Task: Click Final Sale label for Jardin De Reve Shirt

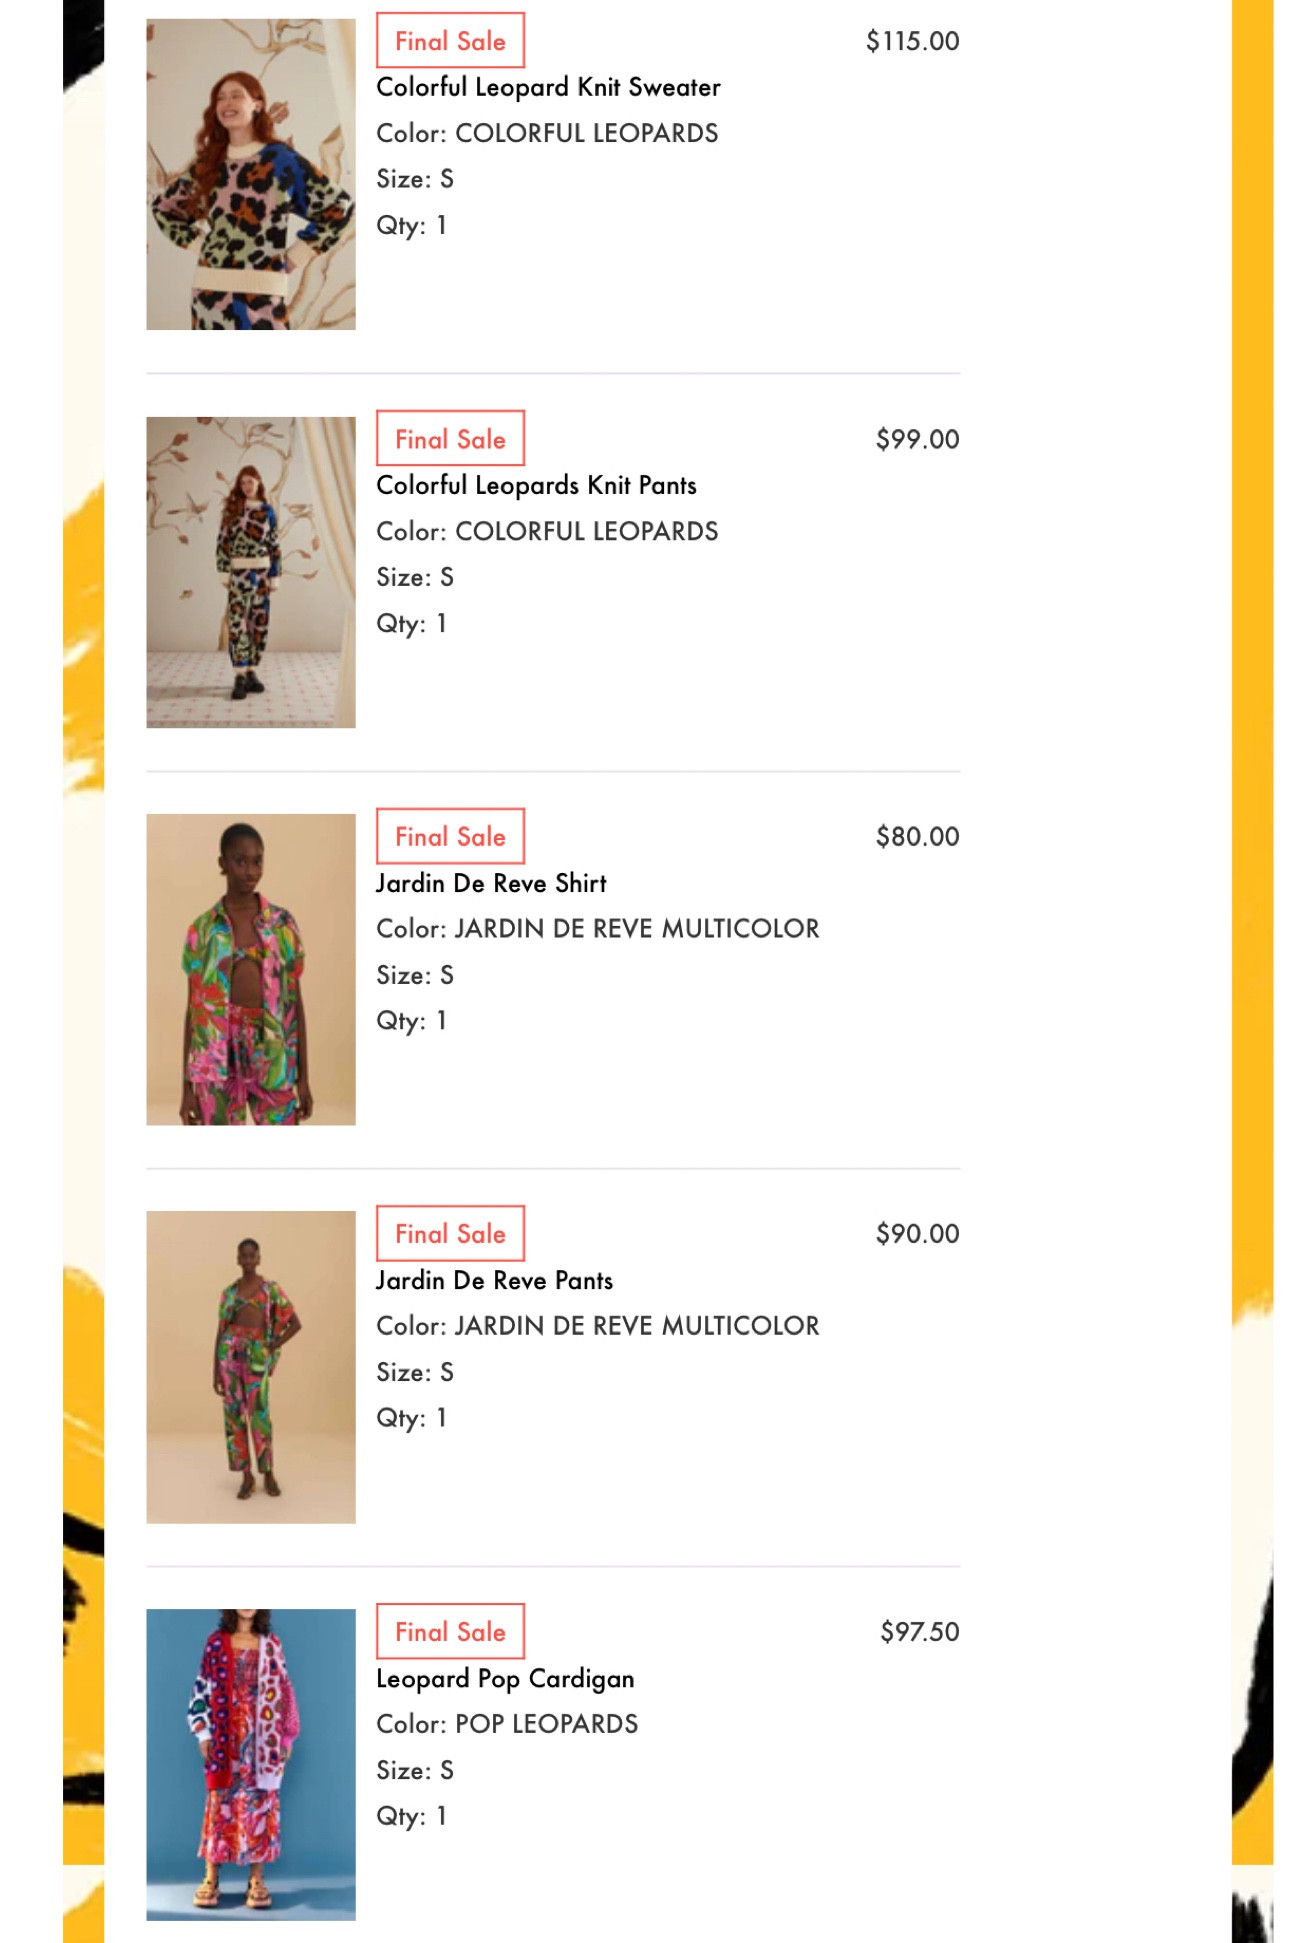Action: pos(450,836)
